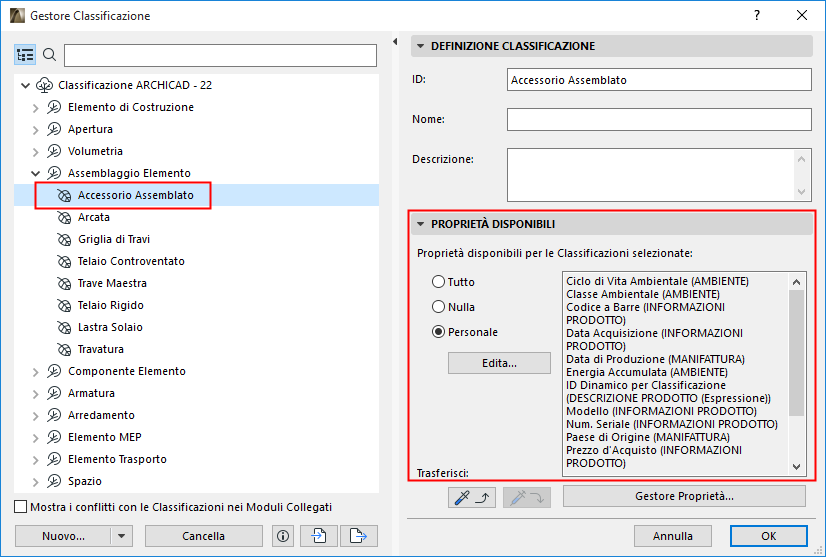Select the Personale radio button
826x557 pixels.
point(438,332)
